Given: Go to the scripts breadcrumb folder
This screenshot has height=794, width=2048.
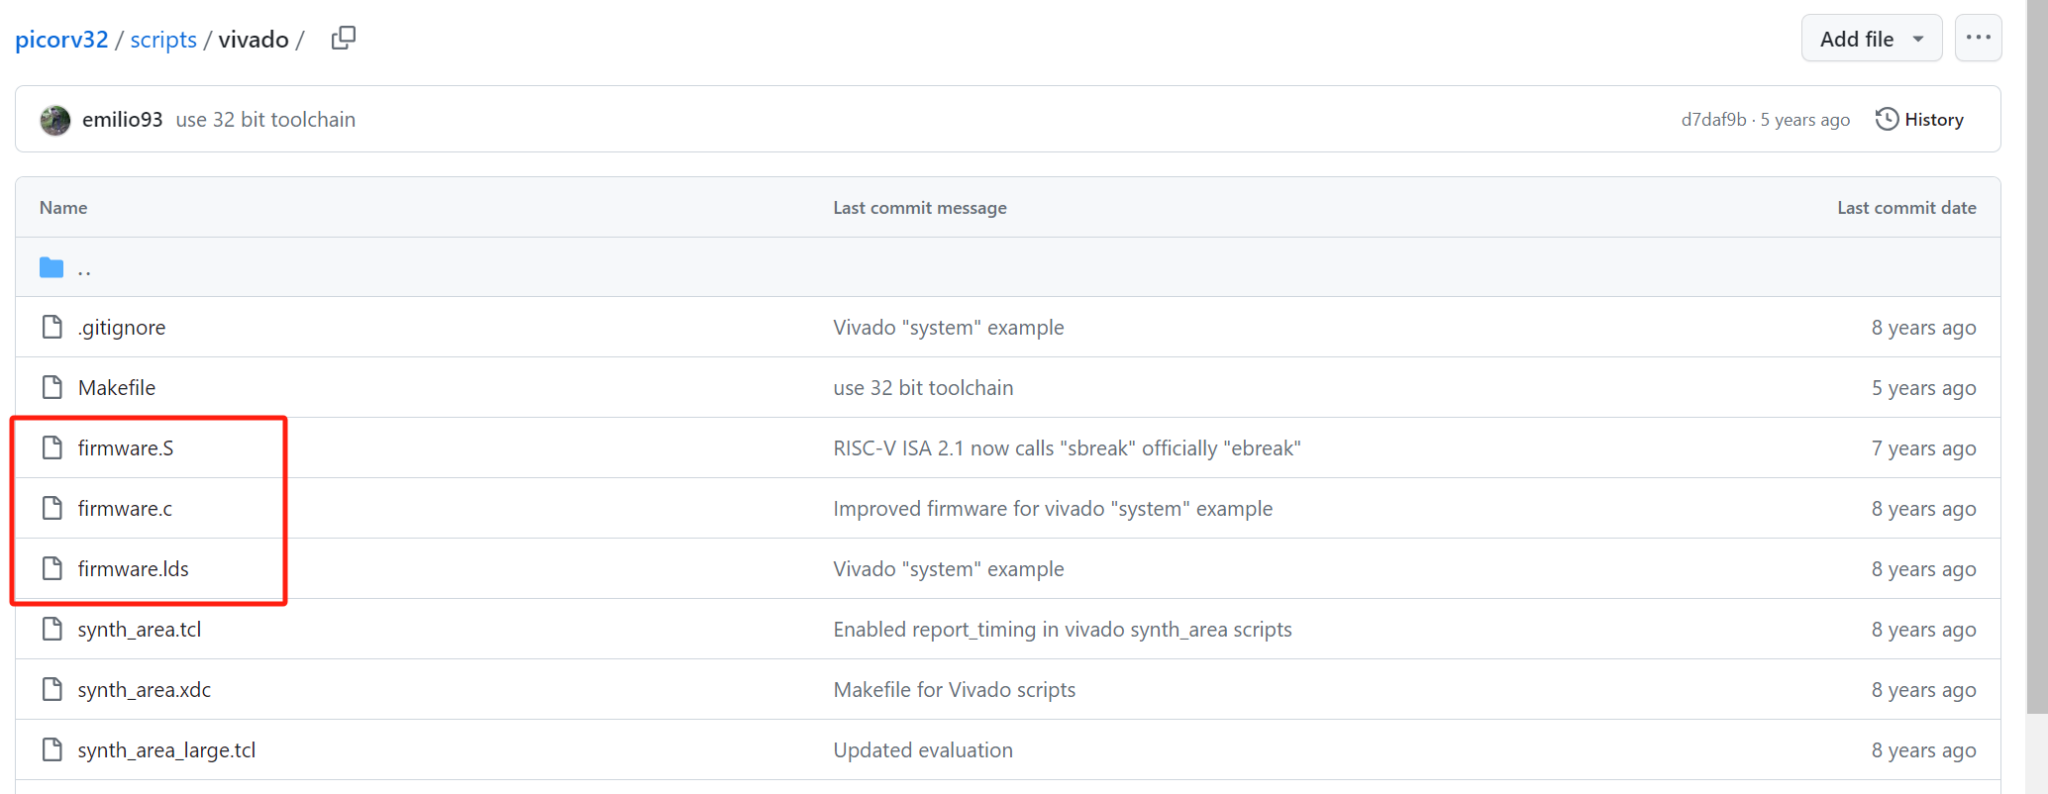Looking at the screenshot, I should click(x=163, y=39).
